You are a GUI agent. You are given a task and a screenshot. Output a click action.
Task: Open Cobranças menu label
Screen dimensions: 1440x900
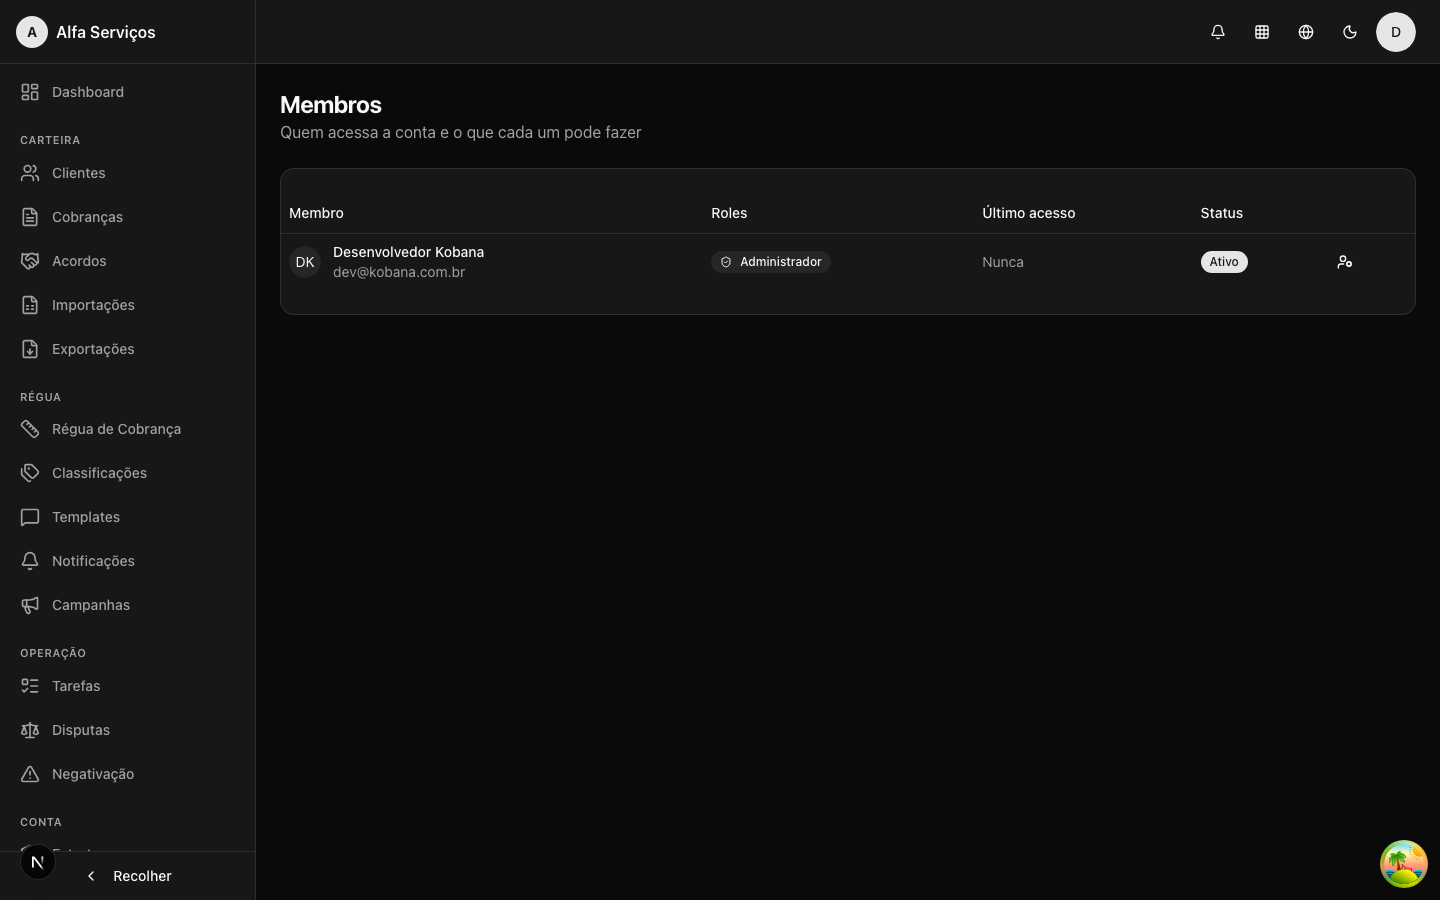[87, 217]
